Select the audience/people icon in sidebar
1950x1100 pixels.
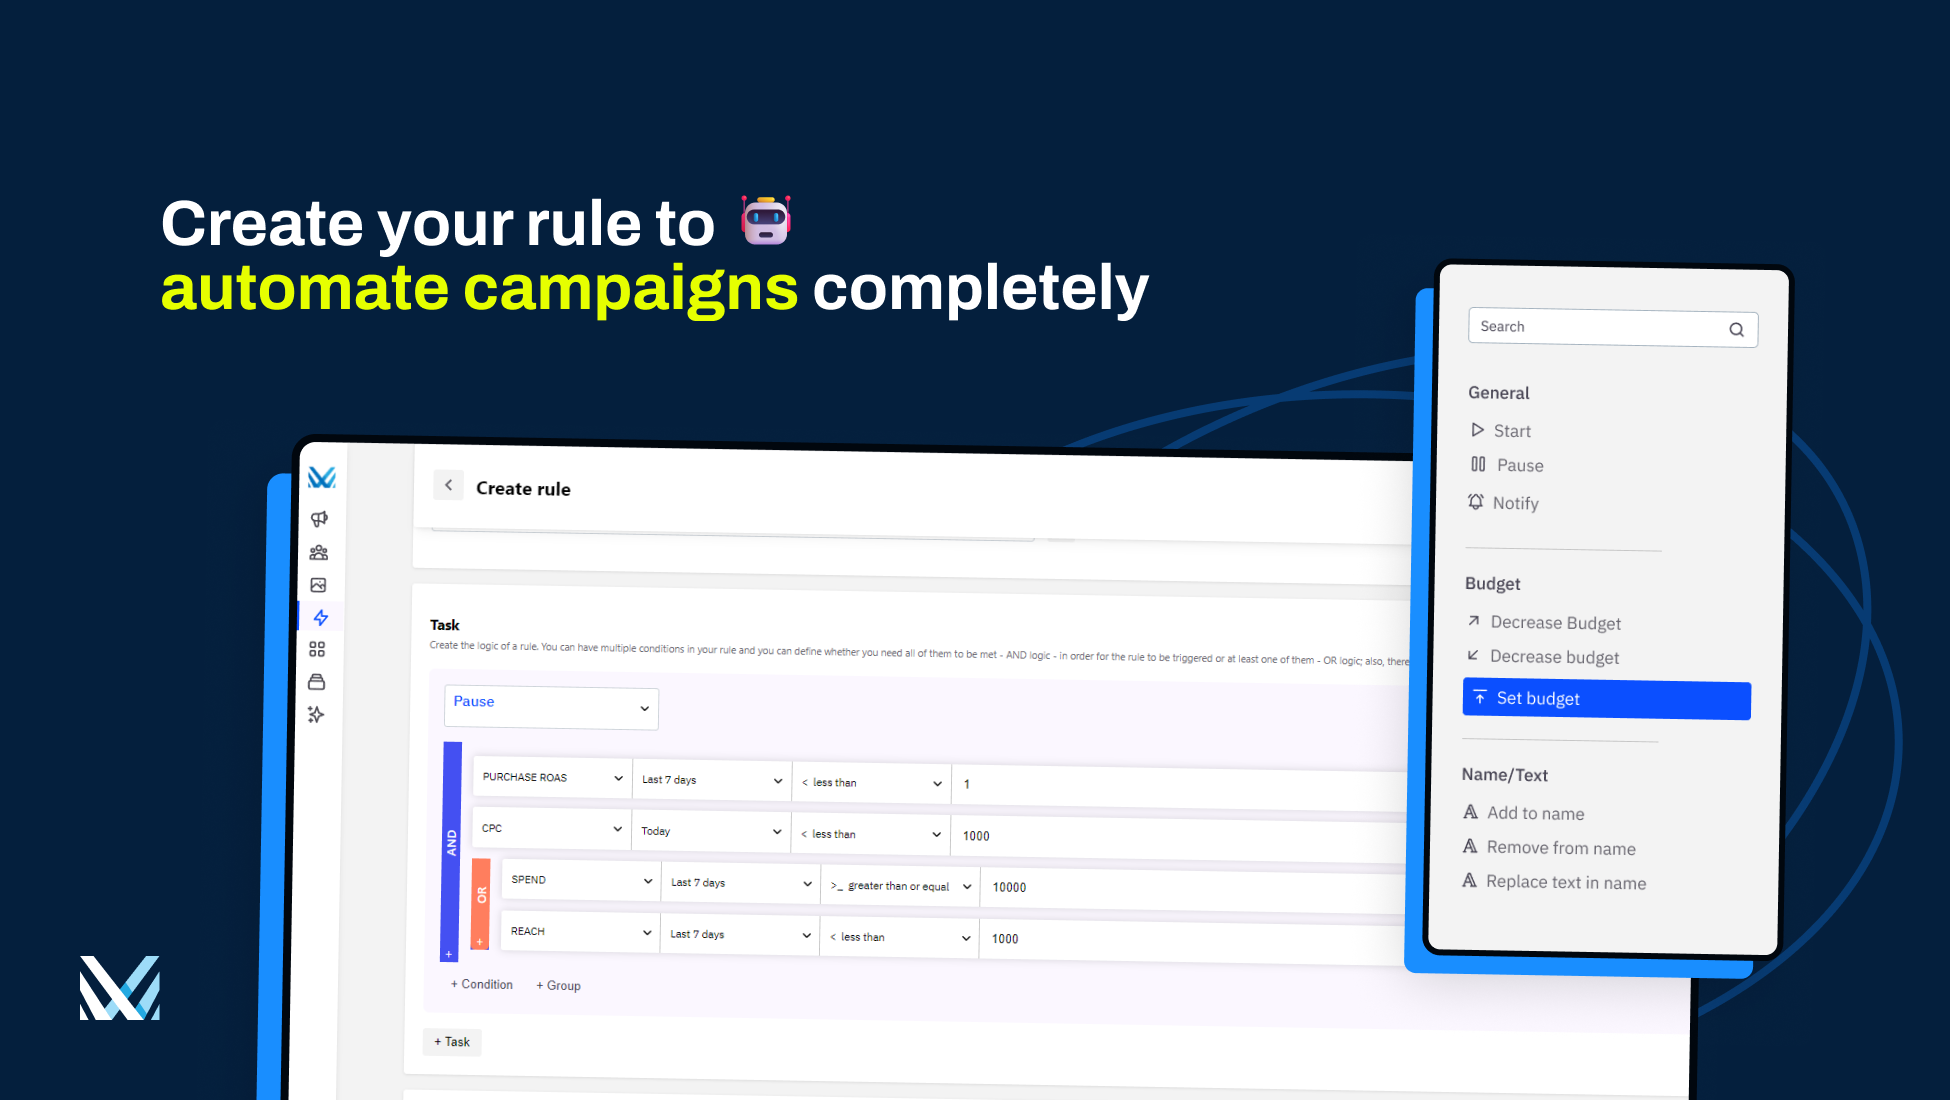320,552
